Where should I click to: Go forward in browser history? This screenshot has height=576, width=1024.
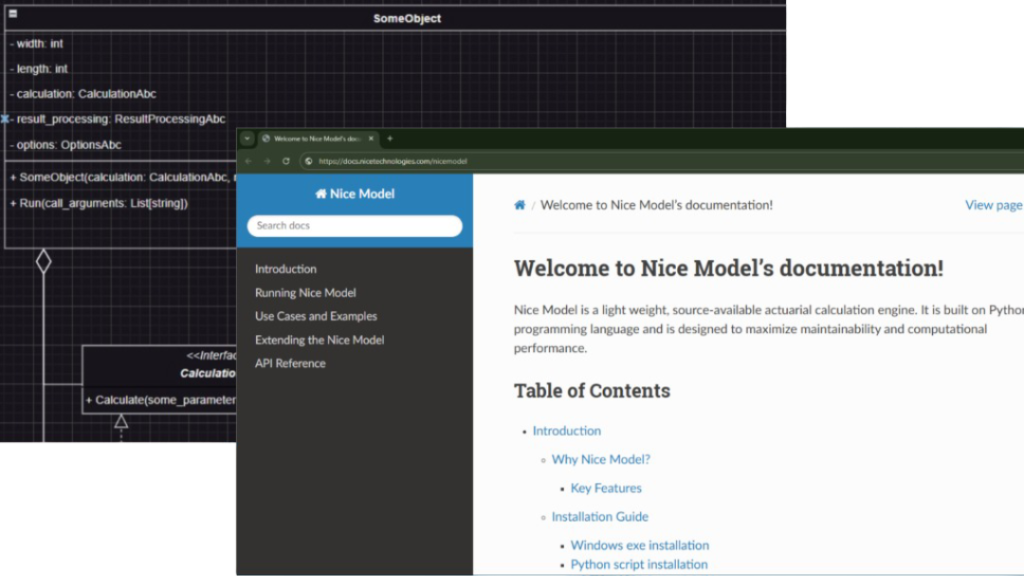point(267,161)
